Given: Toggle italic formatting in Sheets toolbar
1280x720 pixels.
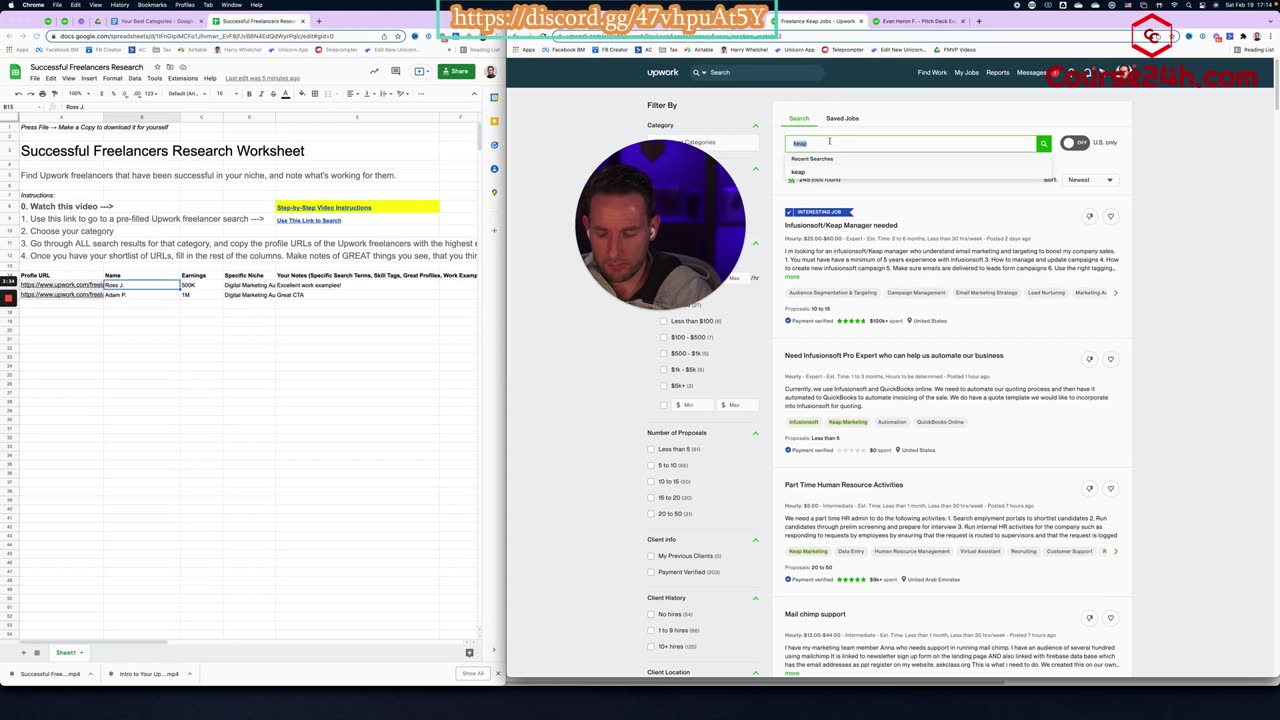Looking at the screenshot, I should coord(261,94).
